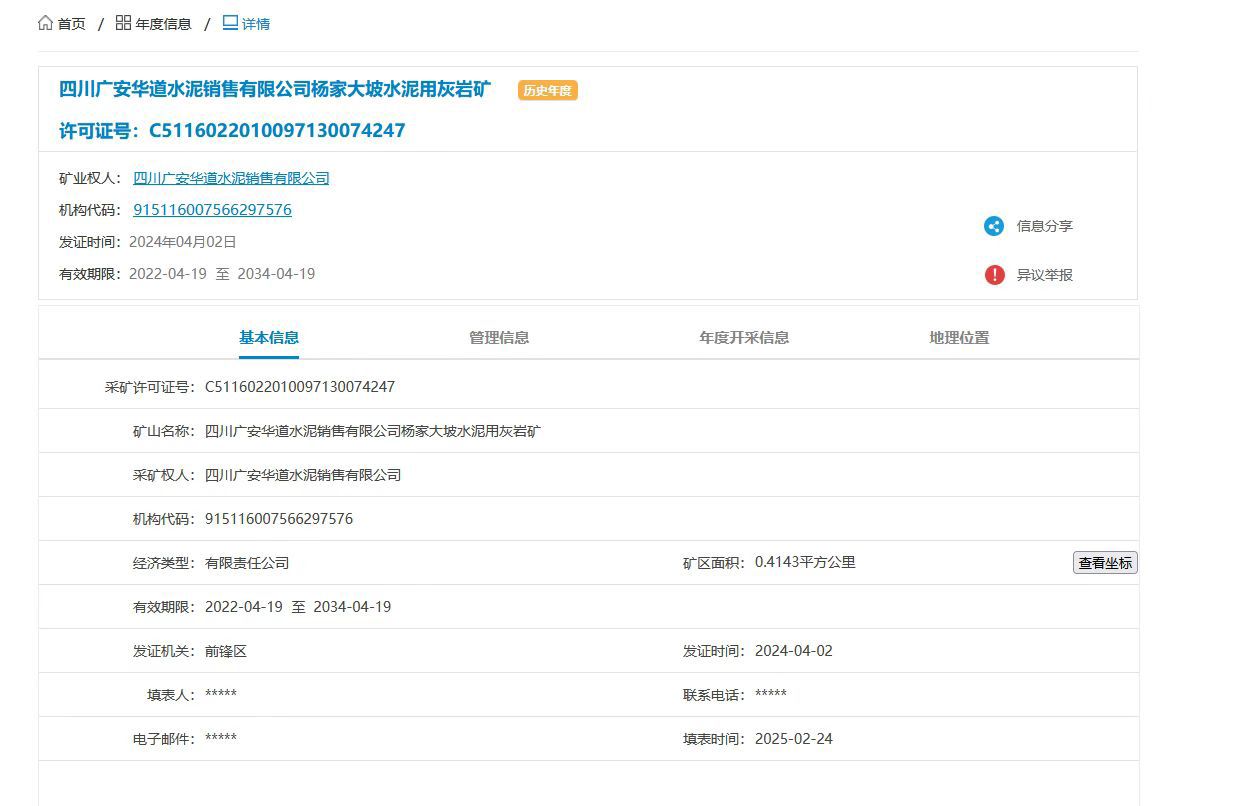
Task: Click the 详情 laptop icon in breadcrumb
Action: 230,23
